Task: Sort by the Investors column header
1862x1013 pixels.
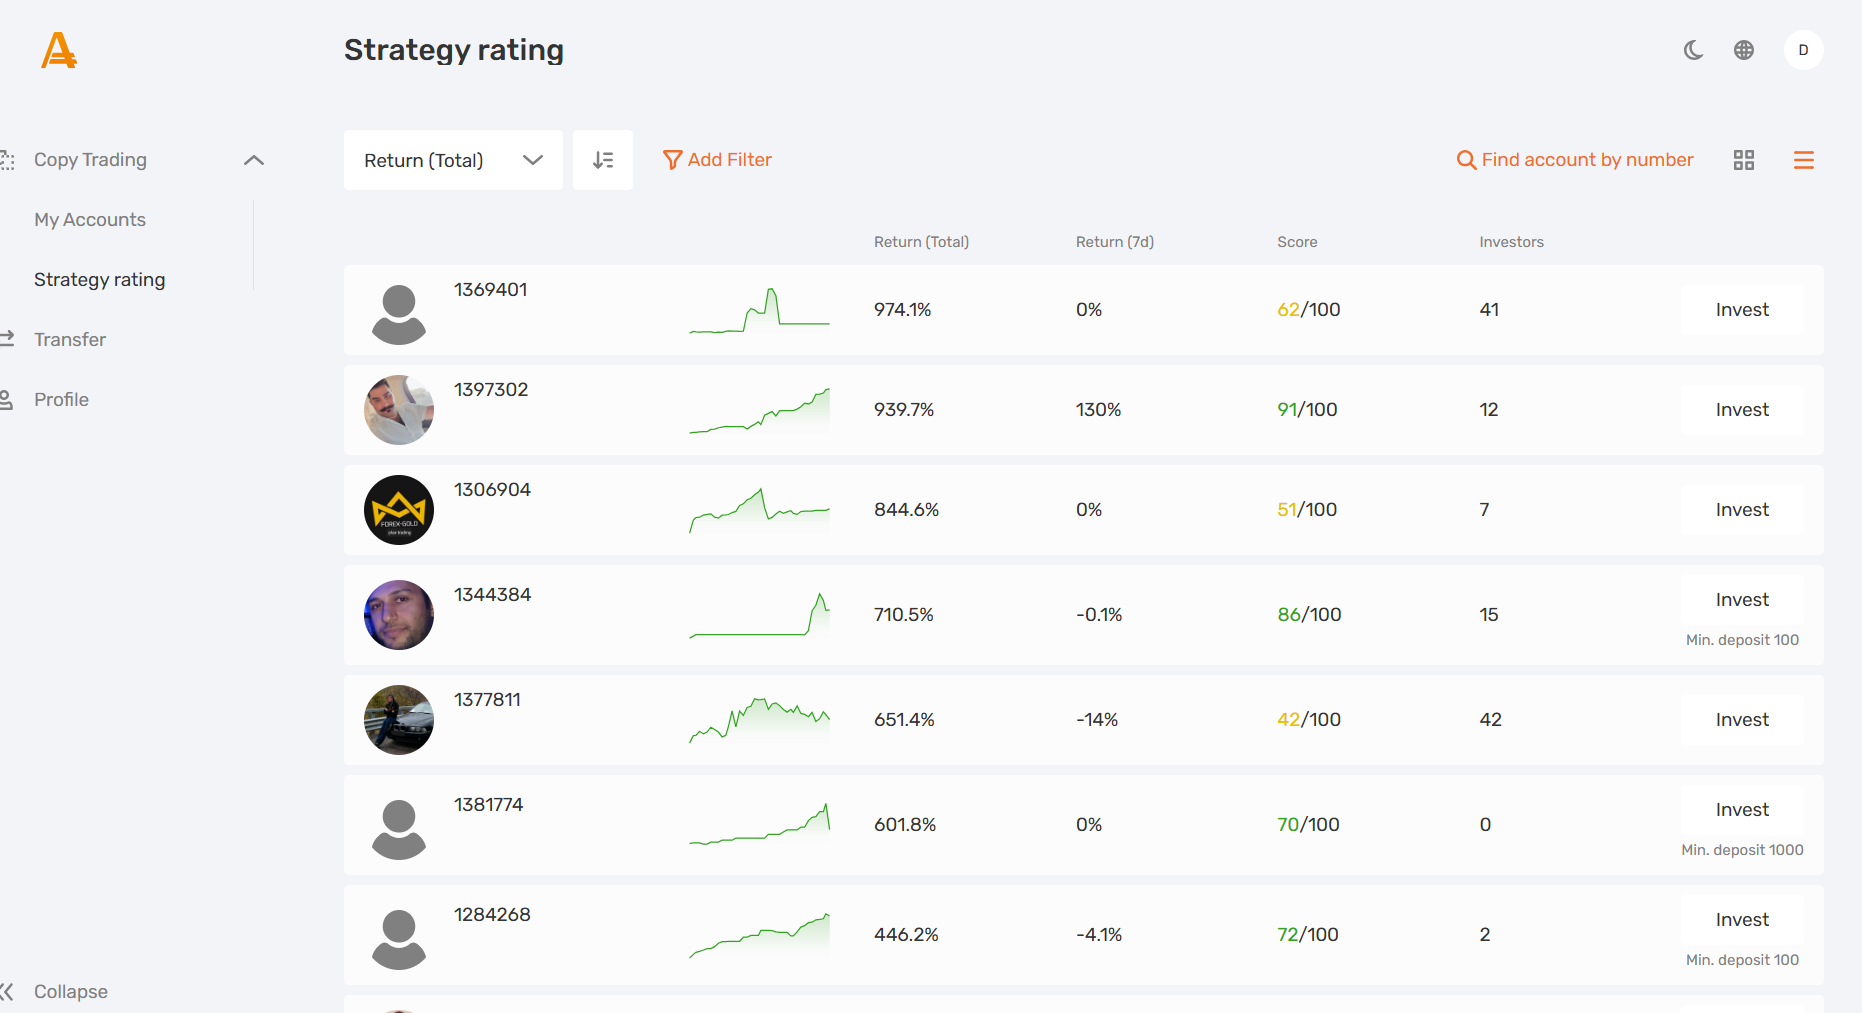Action: (1511, 241)
